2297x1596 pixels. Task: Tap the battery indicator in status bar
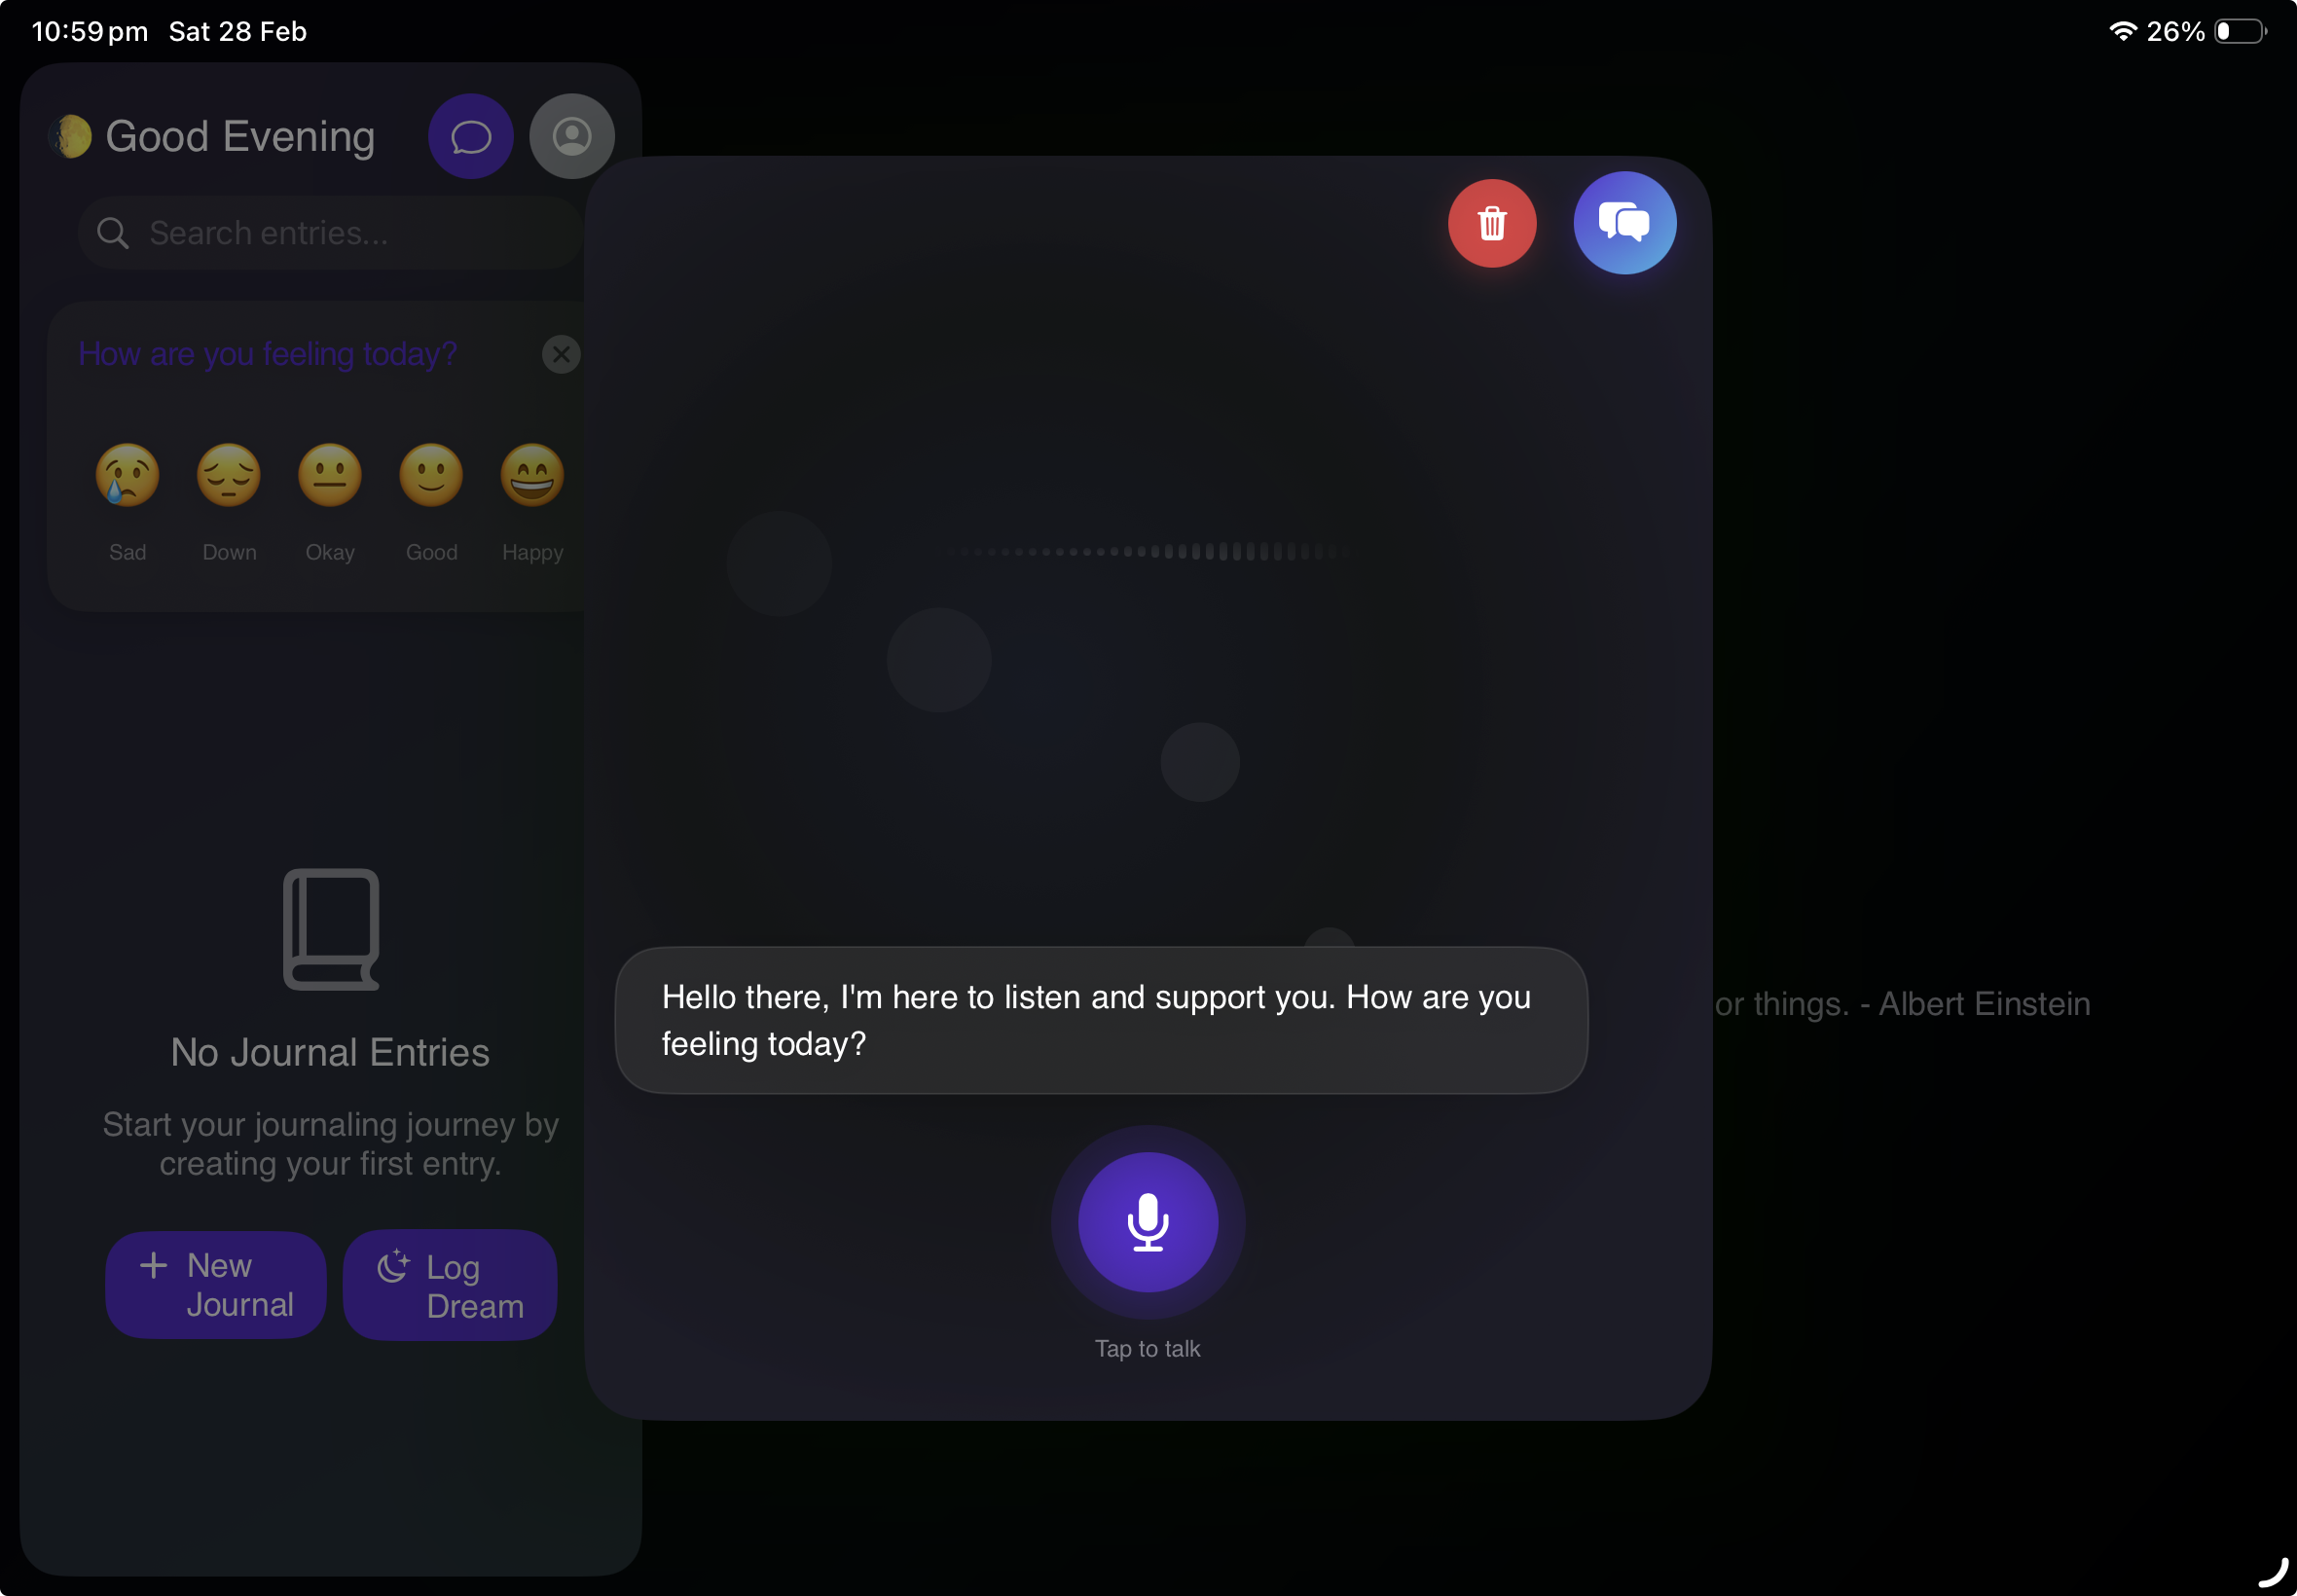point(2240,31)
